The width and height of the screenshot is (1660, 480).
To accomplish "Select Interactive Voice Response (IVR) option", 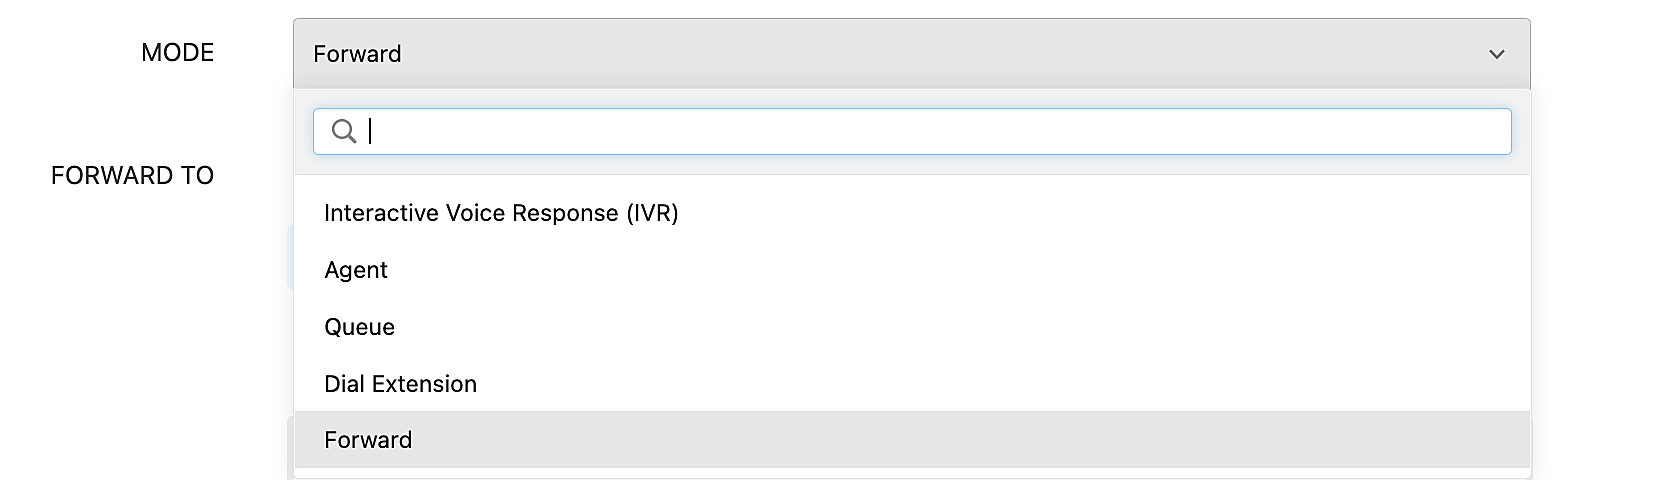I will pos(501,213).
